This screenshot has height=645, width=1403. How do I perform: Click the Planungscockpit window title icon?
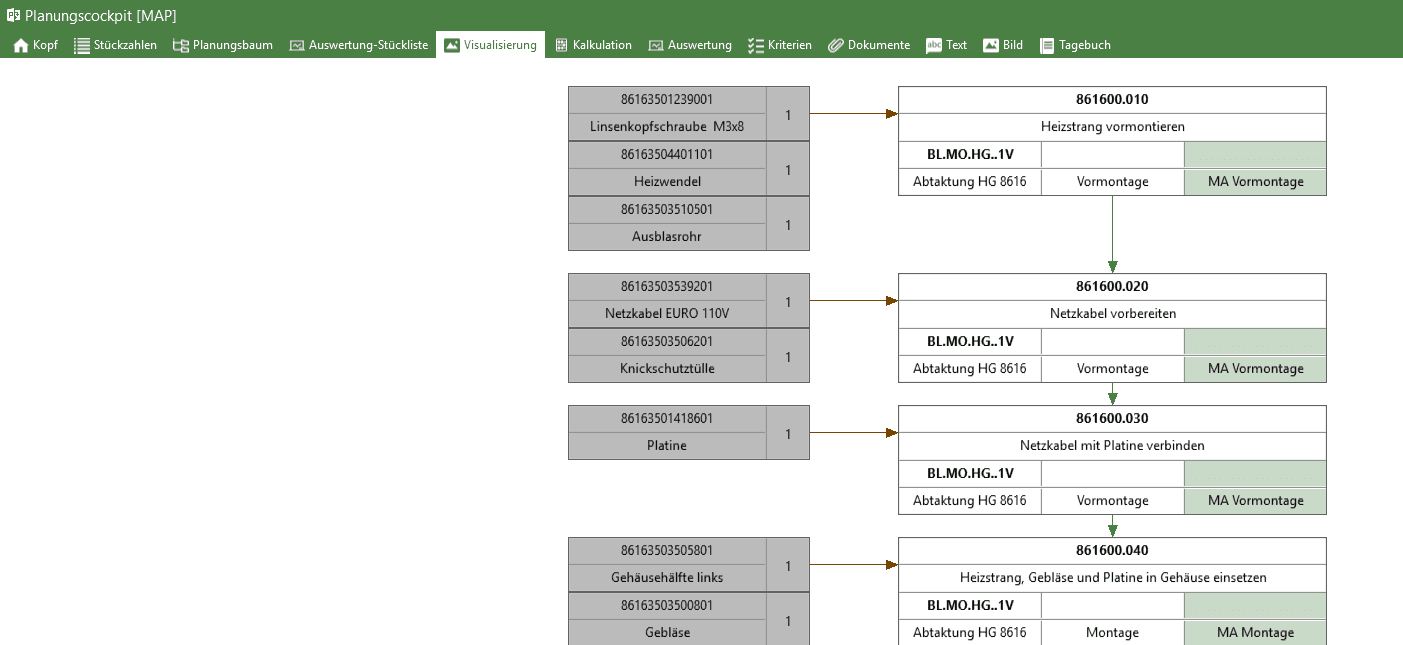(x=13, y=15)
